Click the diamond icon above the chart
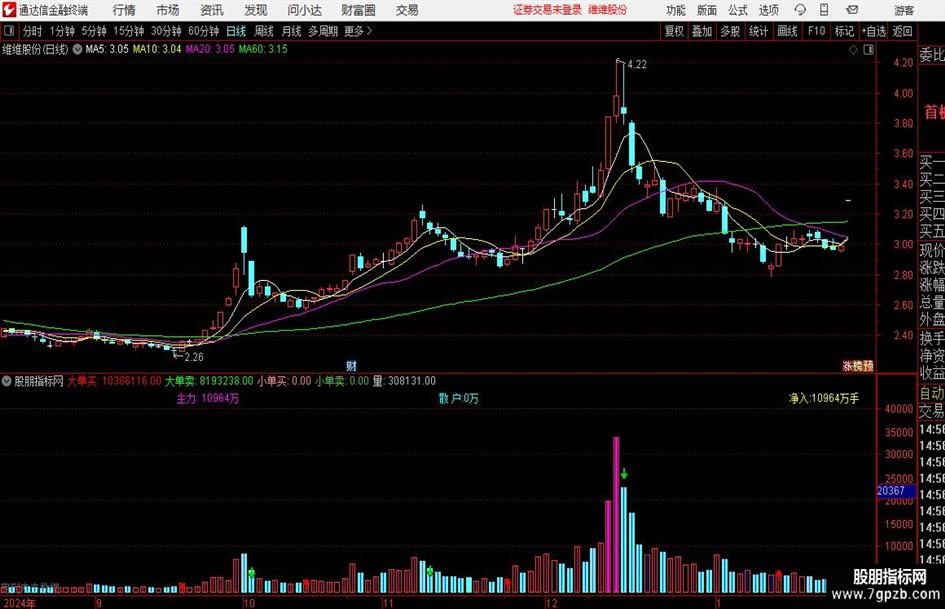Image resolution: width=945 pixels, height=609 pixels. click(x=853, y=50)
